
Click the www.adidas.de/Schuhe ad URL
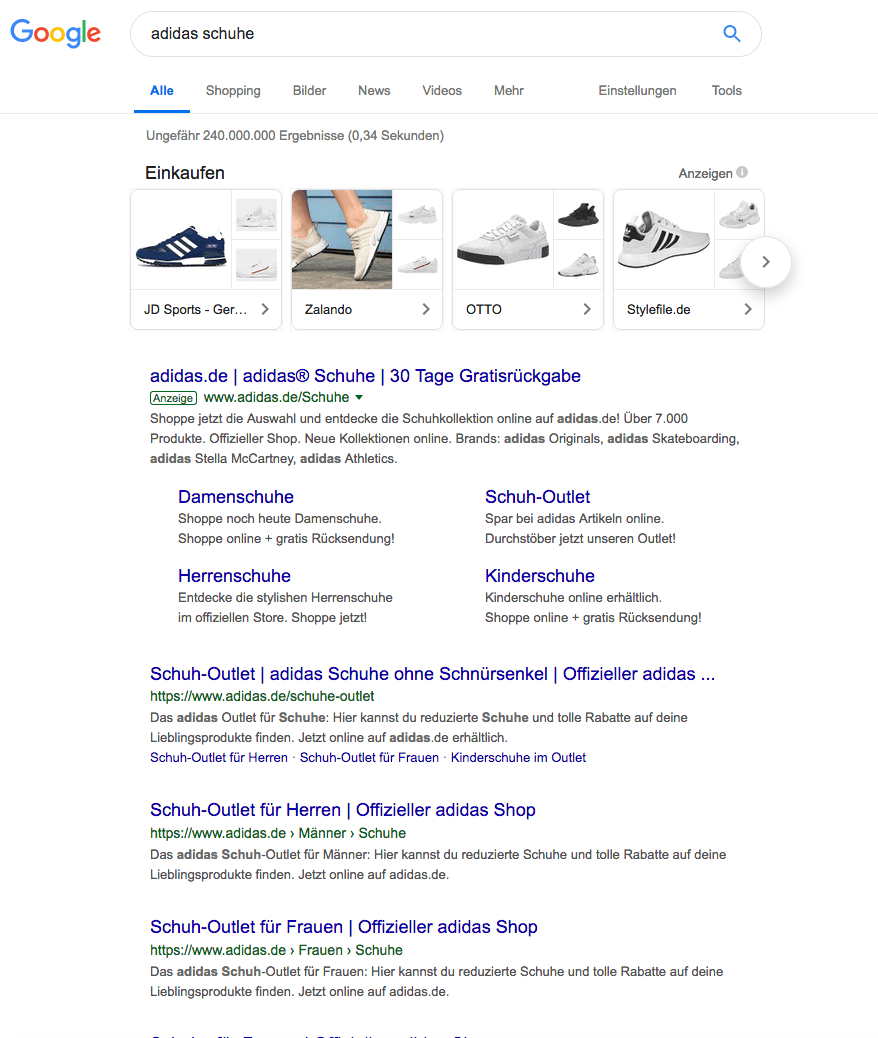[276, 397]
